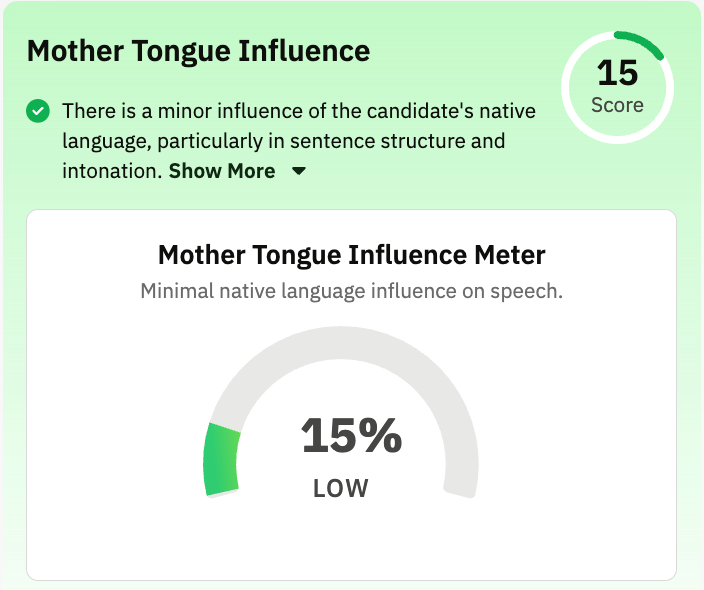Viewport: 704px width, 590px height.
Task: Click the green segment of the gauge
Action: click(222, 460)
